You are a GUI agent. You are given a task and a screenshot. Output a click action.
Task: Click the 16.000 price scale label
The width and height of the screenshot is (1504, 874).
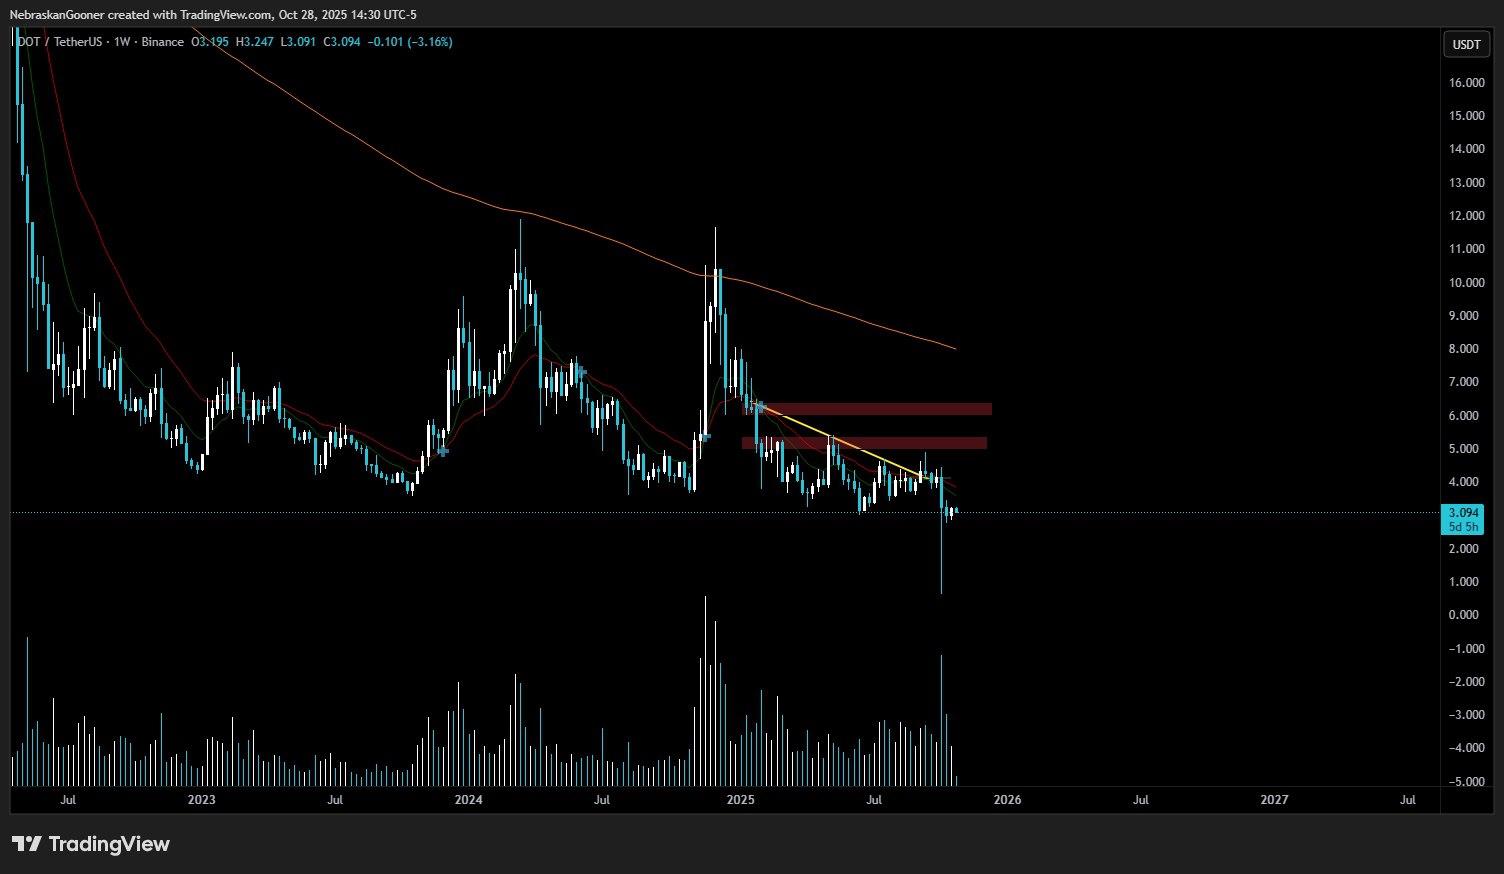coord(1466,83)
